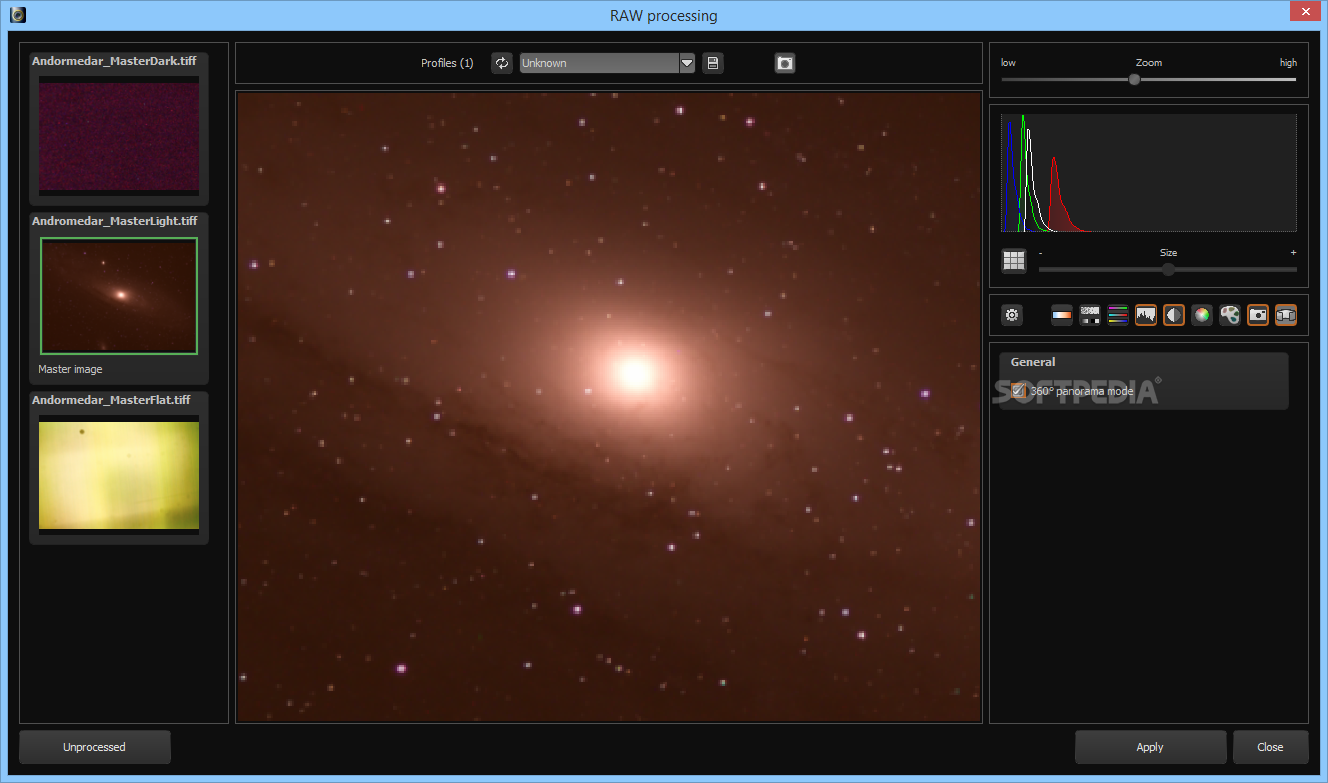Image resolution: width=1328 pixels, height=783 pixels.
Task: Click the Master image caption
Action: click(70, 369)
